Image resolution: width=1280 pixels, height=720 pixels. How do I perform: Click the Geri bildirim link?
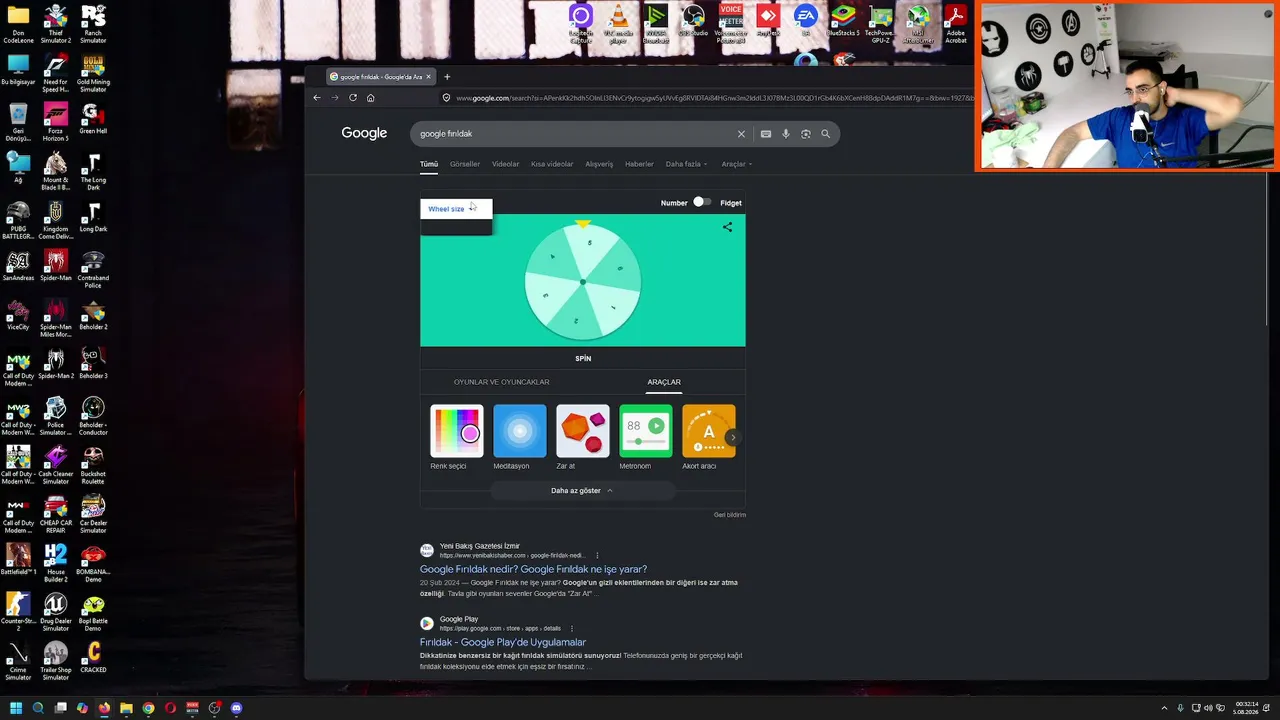pos(730,515)
